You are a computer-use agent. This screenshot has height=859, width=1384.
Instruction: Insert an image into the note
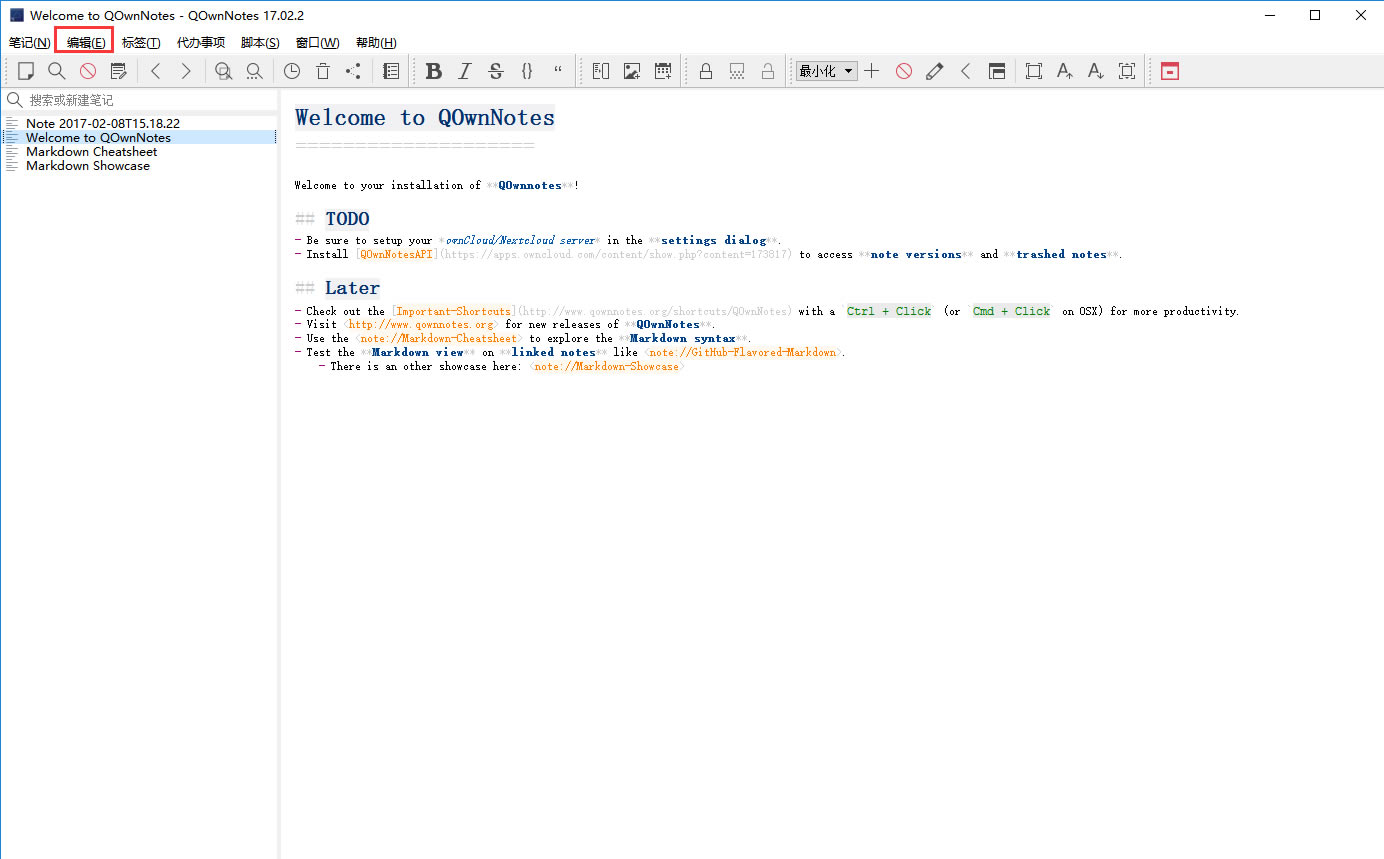[x=631, y=71]
